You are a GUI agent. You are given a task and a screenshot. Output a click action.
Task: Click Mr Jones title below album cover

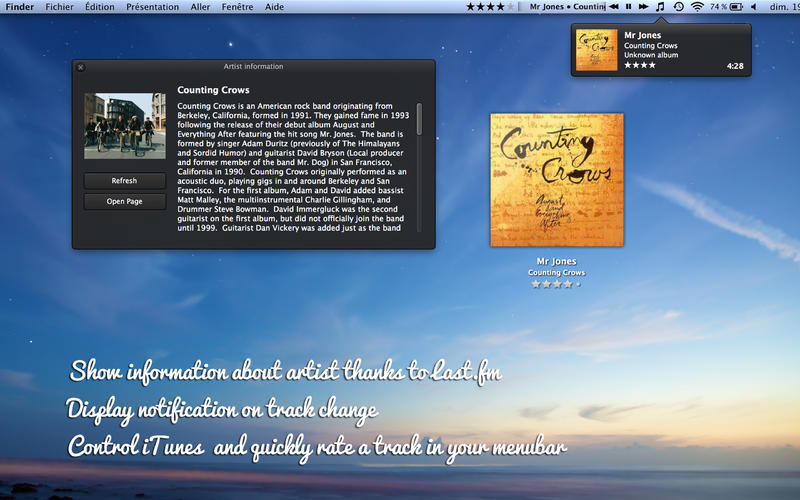557,261
